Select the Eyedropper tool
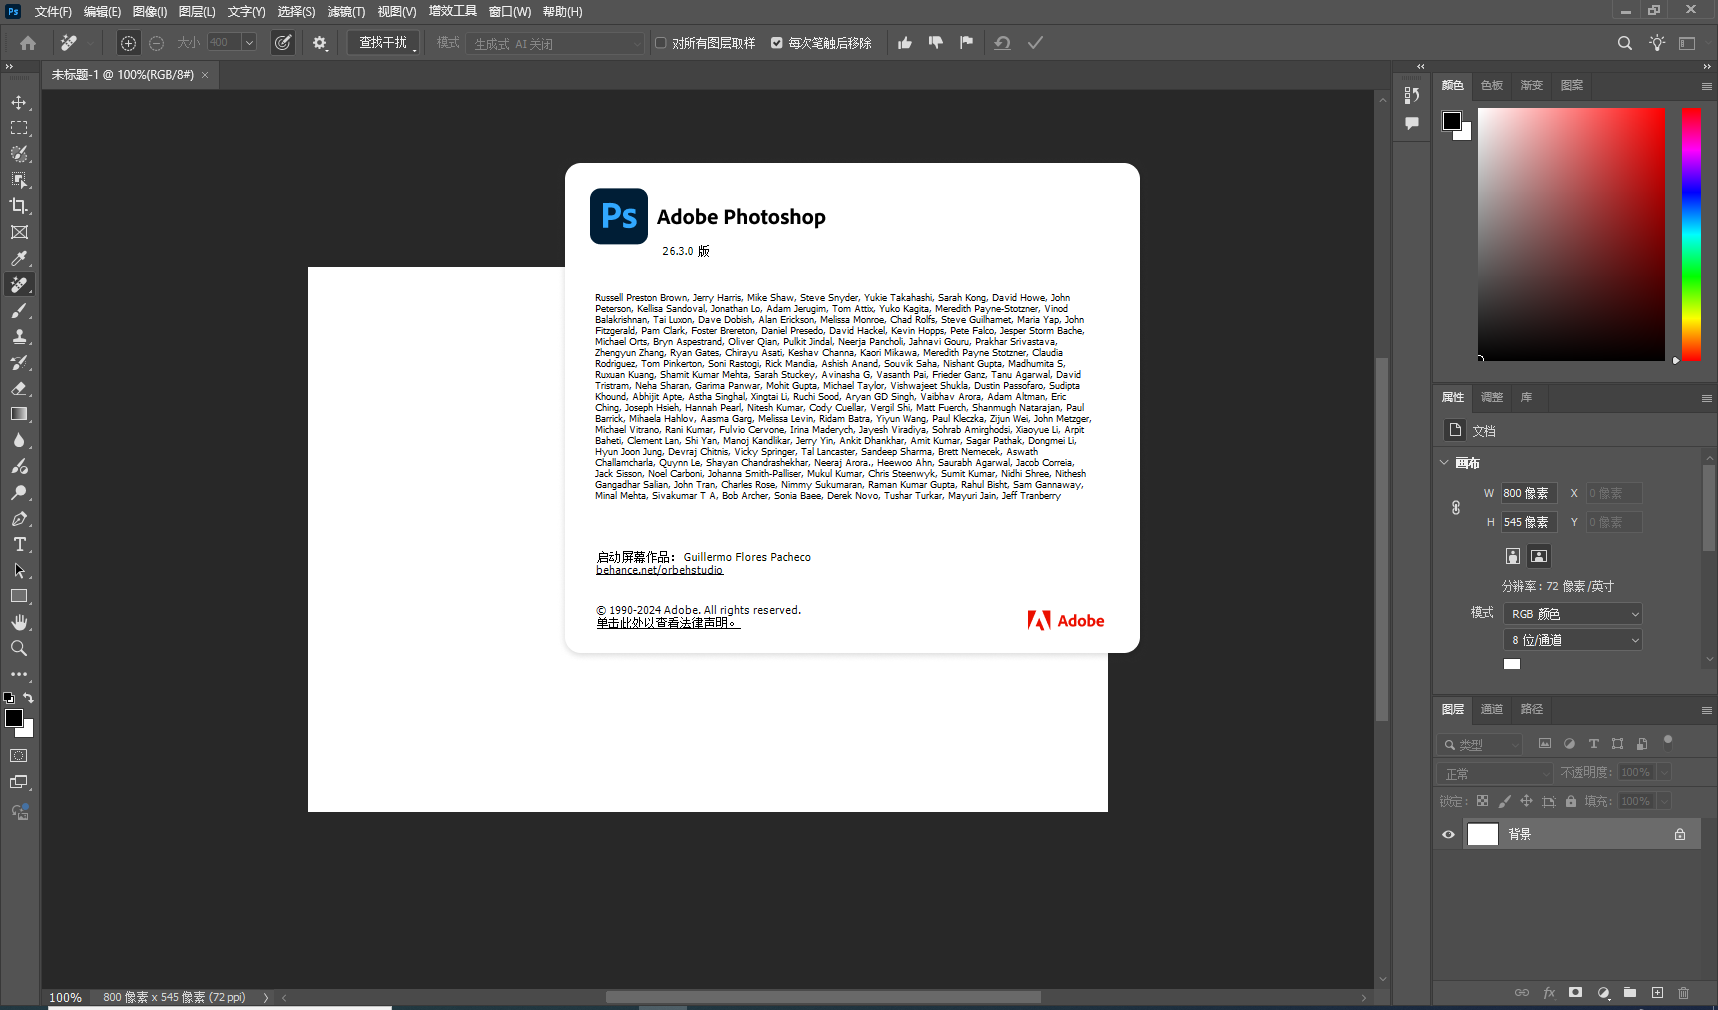 click(19, 258)
